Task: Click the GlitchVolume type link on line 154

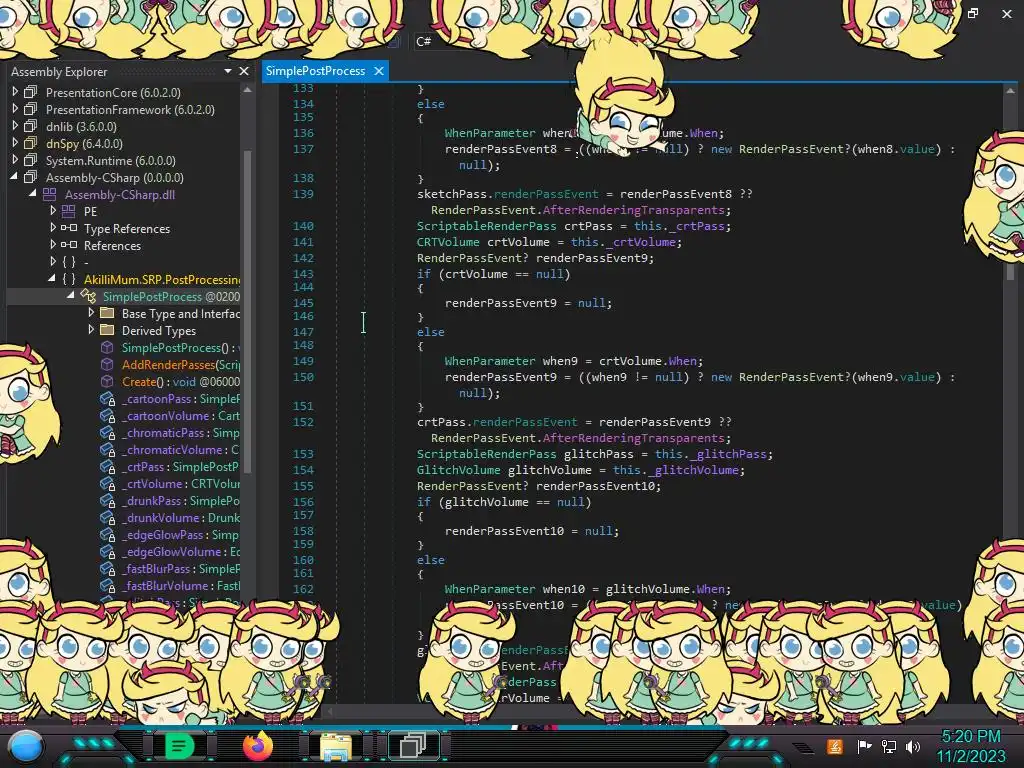Action: coord(458,470)
